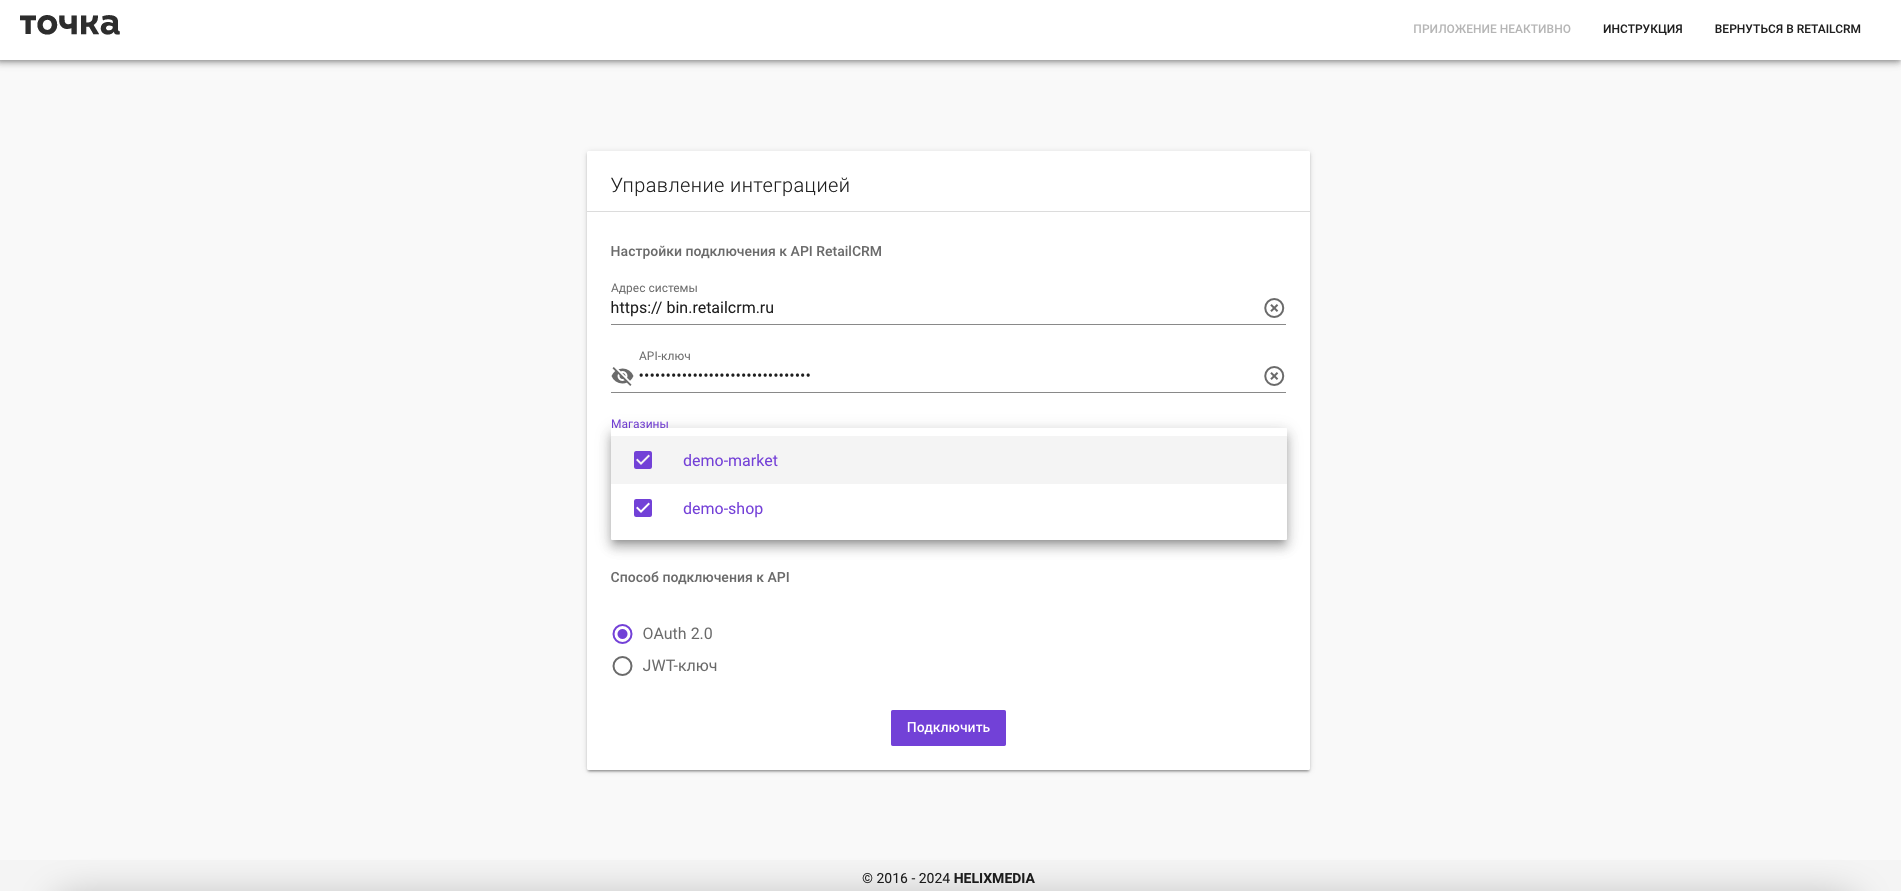This screenshot has height=891, width=1901.
Task: Select the JWT-ключ radio button
Action: (622, 666)
